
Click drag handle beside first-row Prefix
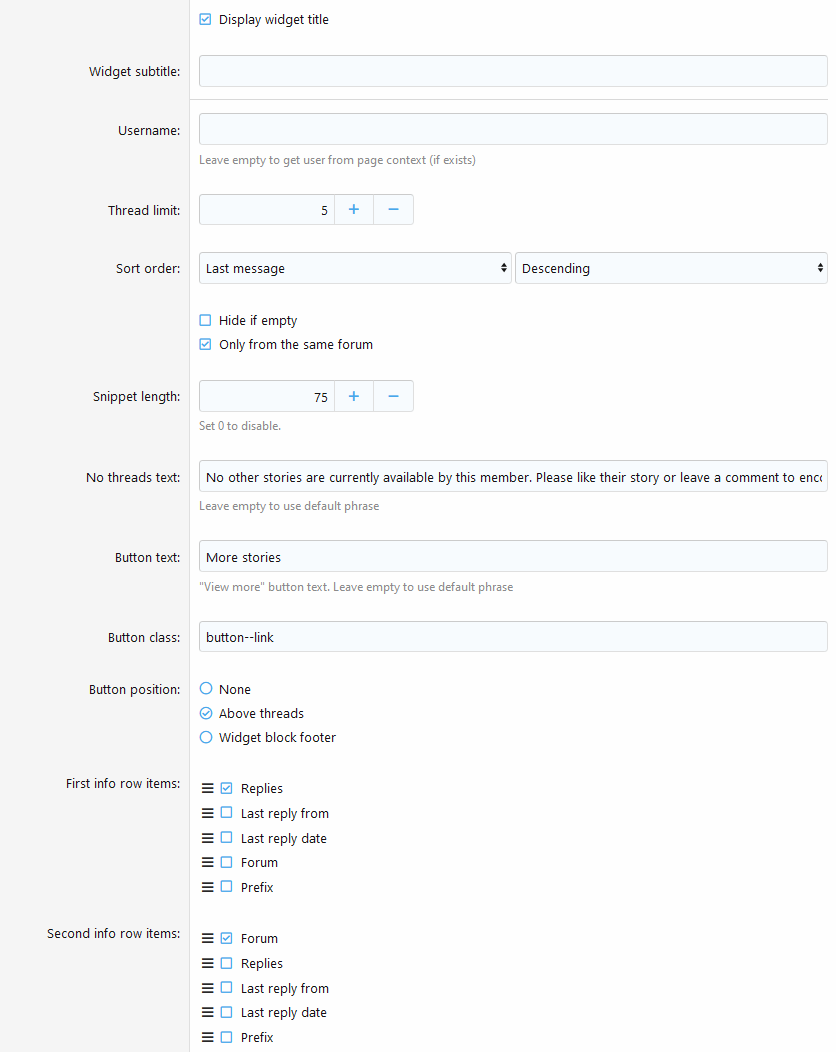(x=208, y=888)
